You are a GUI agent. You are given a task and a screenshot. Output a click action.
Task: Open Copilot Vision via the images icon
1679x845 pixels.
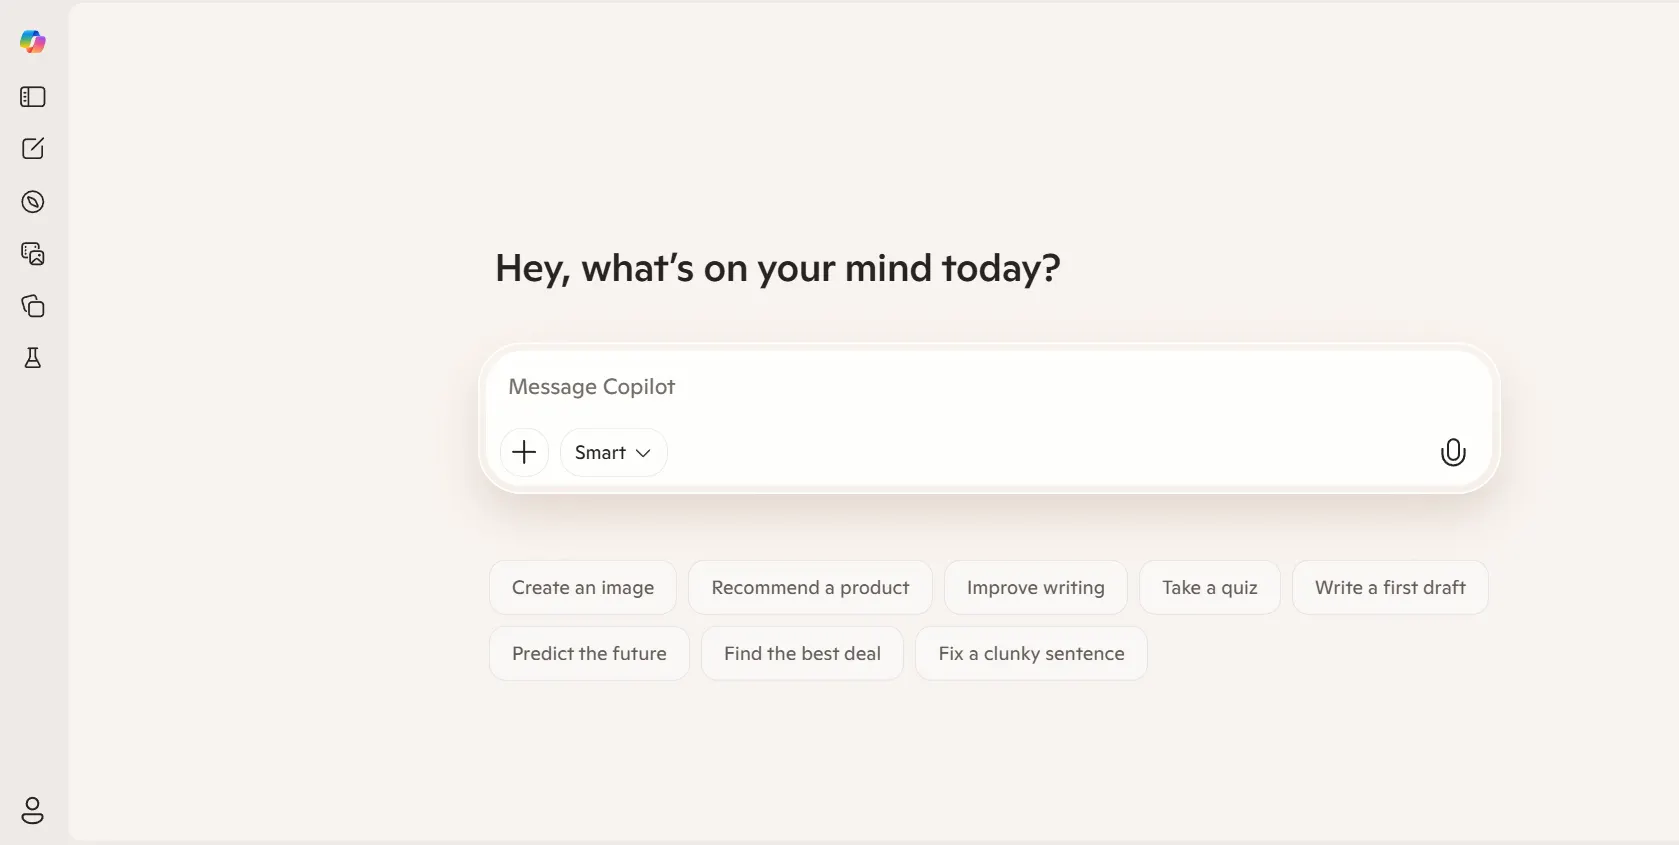tap(33, 254)
